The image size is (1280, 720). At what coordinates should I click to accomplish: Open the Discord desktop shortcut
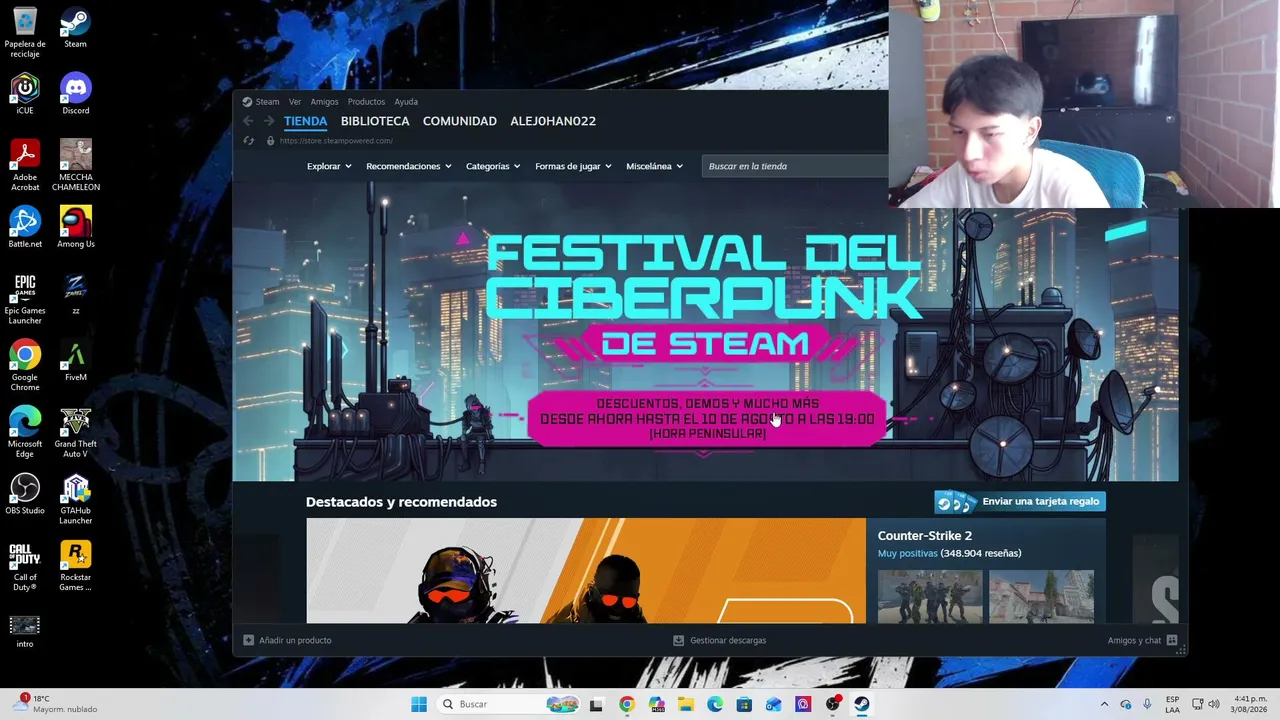click(x=75, y=94)
